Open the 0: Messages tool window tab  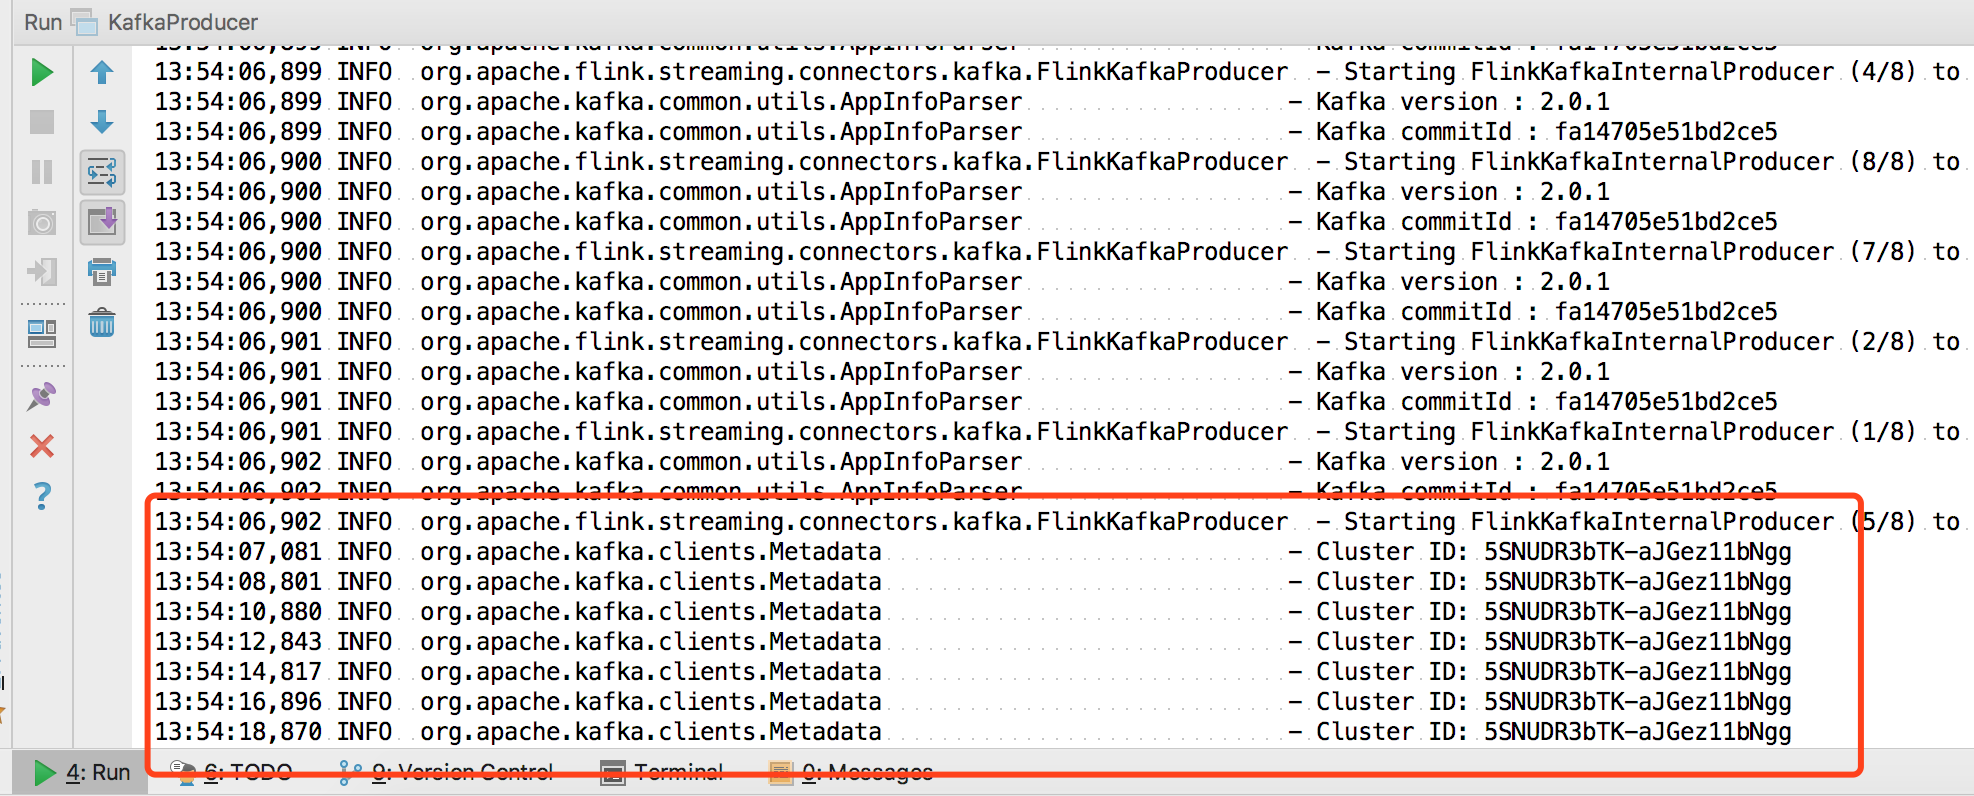851,772
